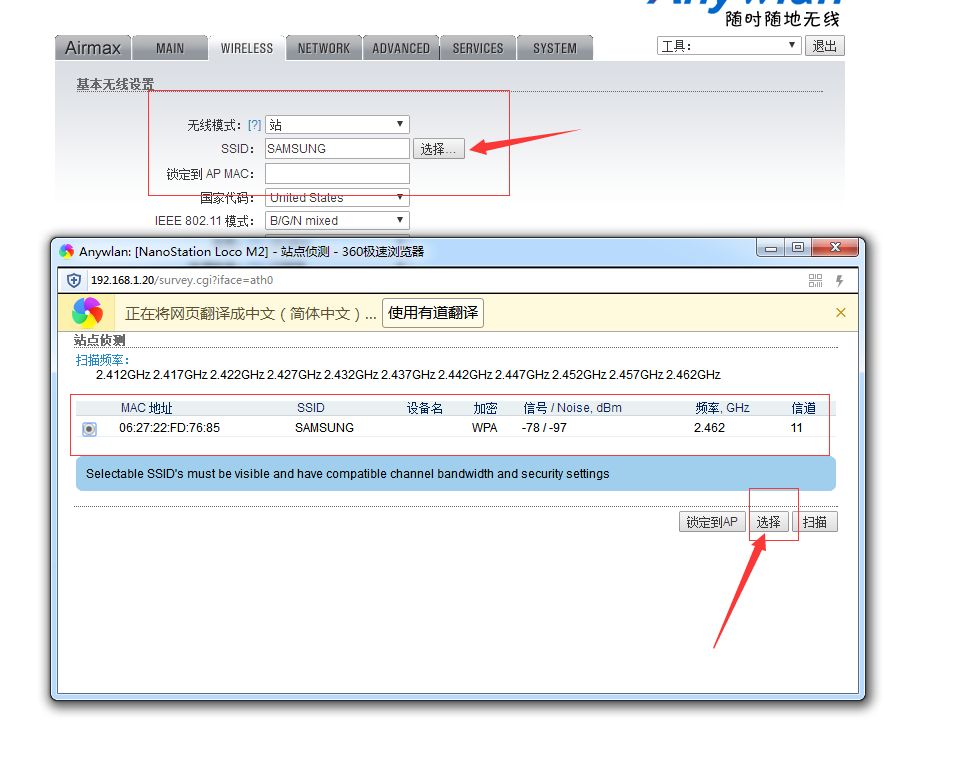This screenshot has width=961, height=768.
Task: Expand the IEEE 802.11 模式 B/G/N mixed dropdown
Action: coord(337,221)
